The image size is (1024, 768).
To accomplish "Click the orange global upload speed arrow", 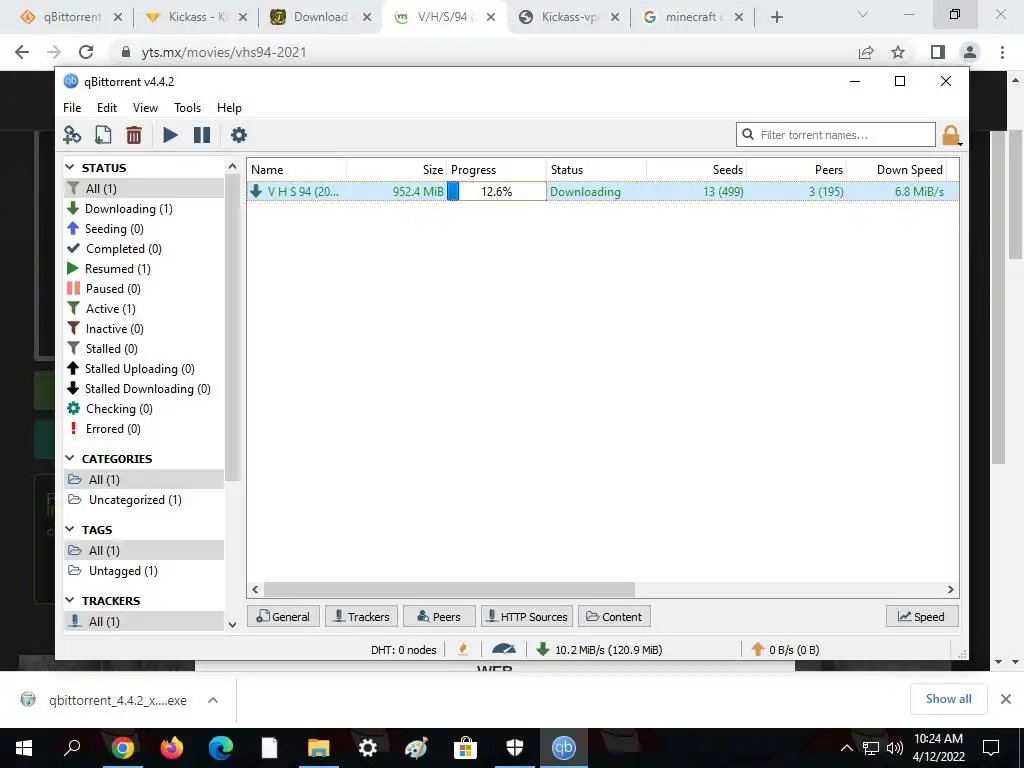I will (x=758, y=649).
